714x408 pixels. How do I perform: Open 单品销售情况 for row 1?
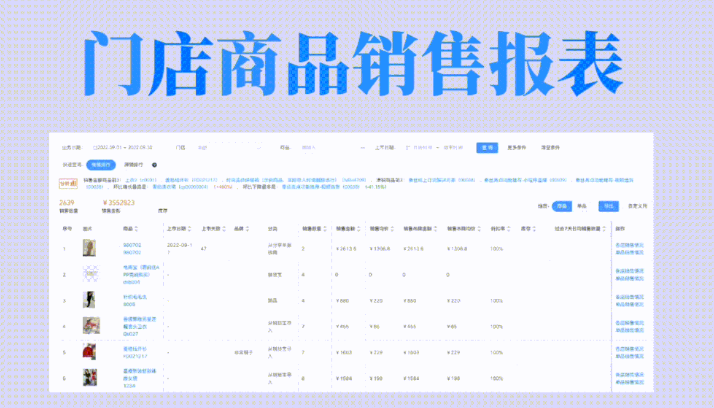tap(630, 252)
